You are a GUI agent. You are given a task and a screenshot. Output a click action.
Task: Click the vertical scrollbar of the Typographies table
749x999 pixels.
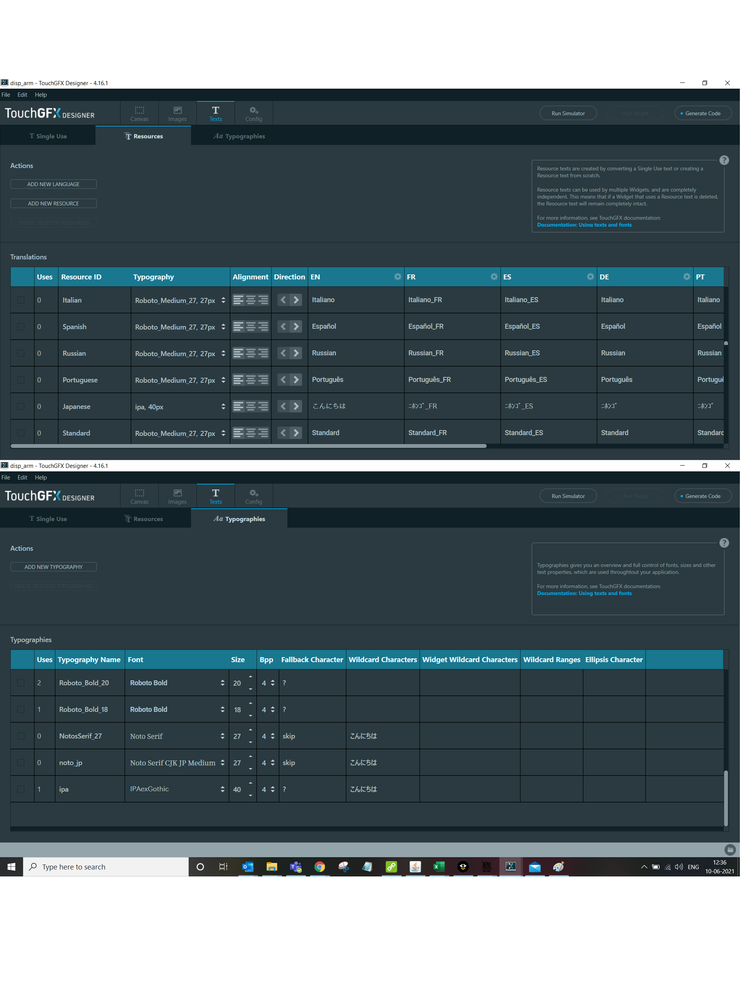click(725, 798)
